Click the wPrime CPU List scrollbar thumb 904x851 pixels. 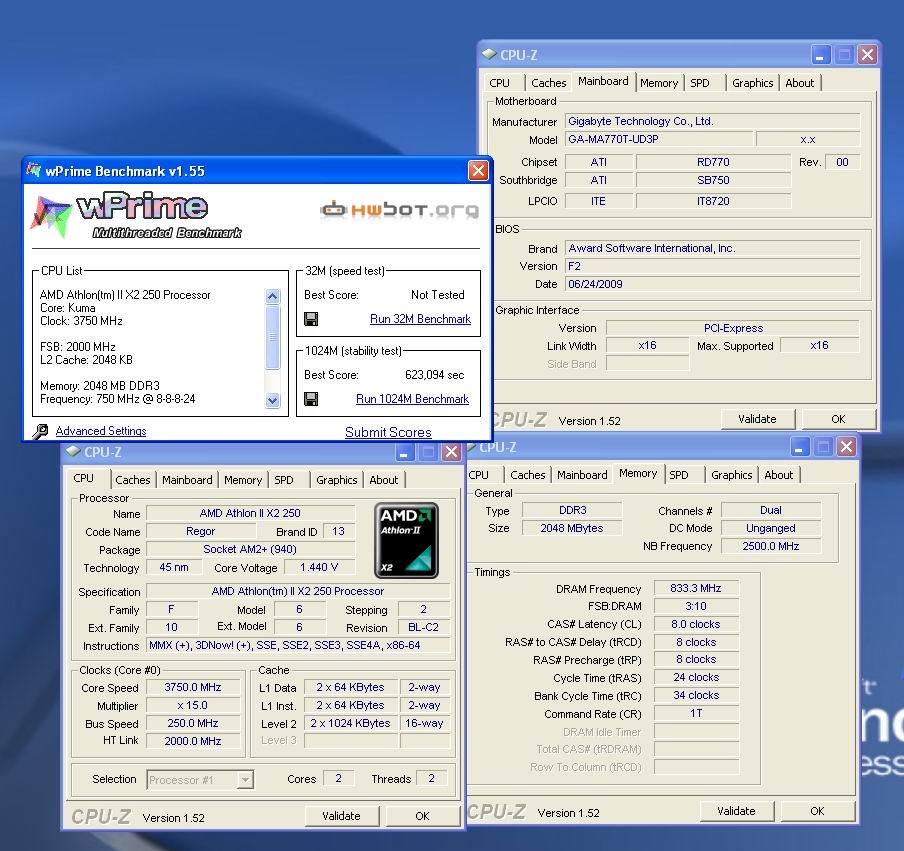(x=273, y=337)
